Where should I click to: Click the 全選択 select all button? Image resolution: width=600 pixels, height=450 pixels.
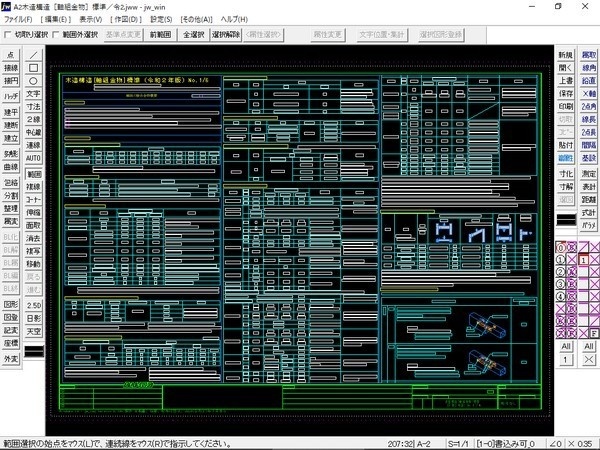[x=194, y=35]
